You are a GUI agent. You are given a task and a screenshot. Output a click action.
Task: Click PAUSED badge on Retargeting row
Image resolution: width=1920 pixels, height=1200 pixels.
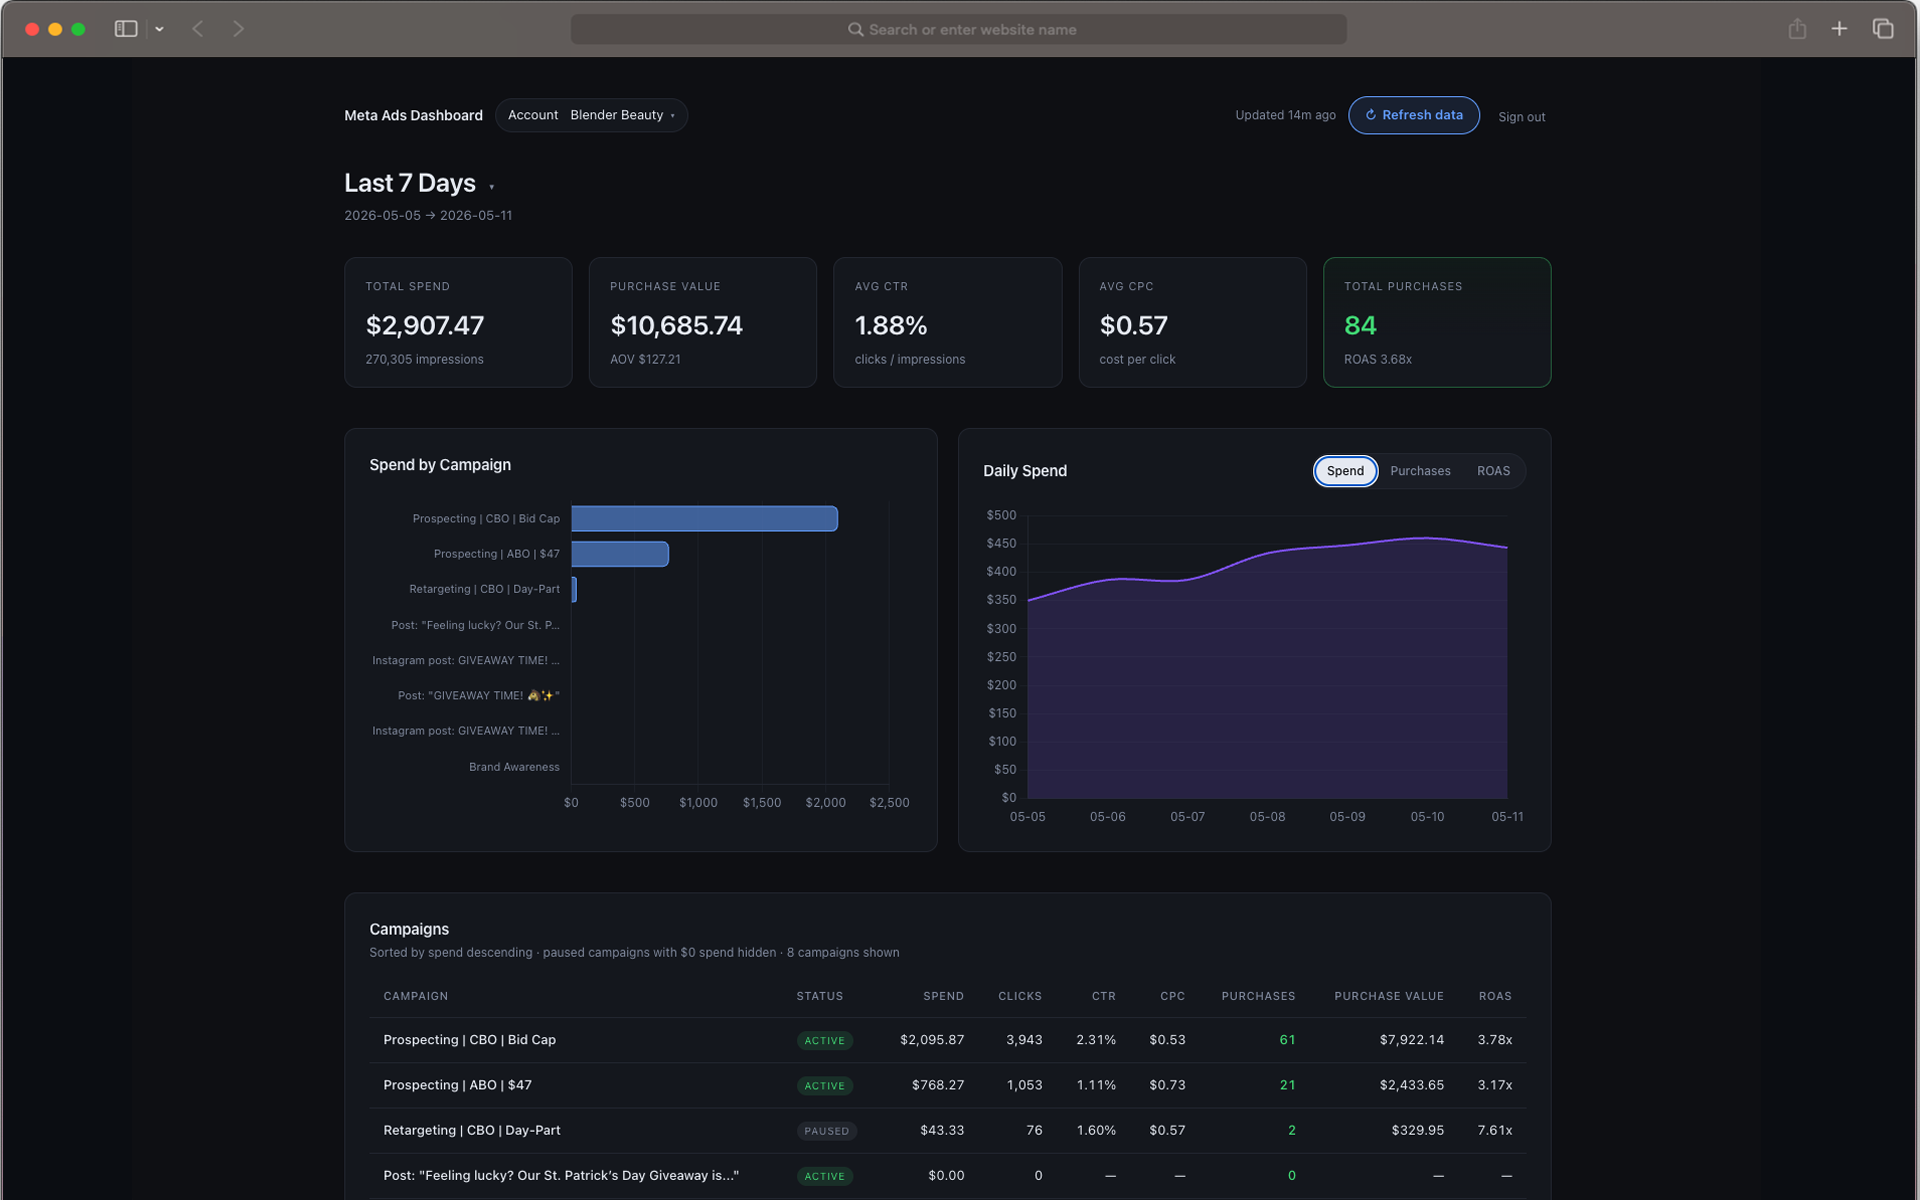point(827,1131)
